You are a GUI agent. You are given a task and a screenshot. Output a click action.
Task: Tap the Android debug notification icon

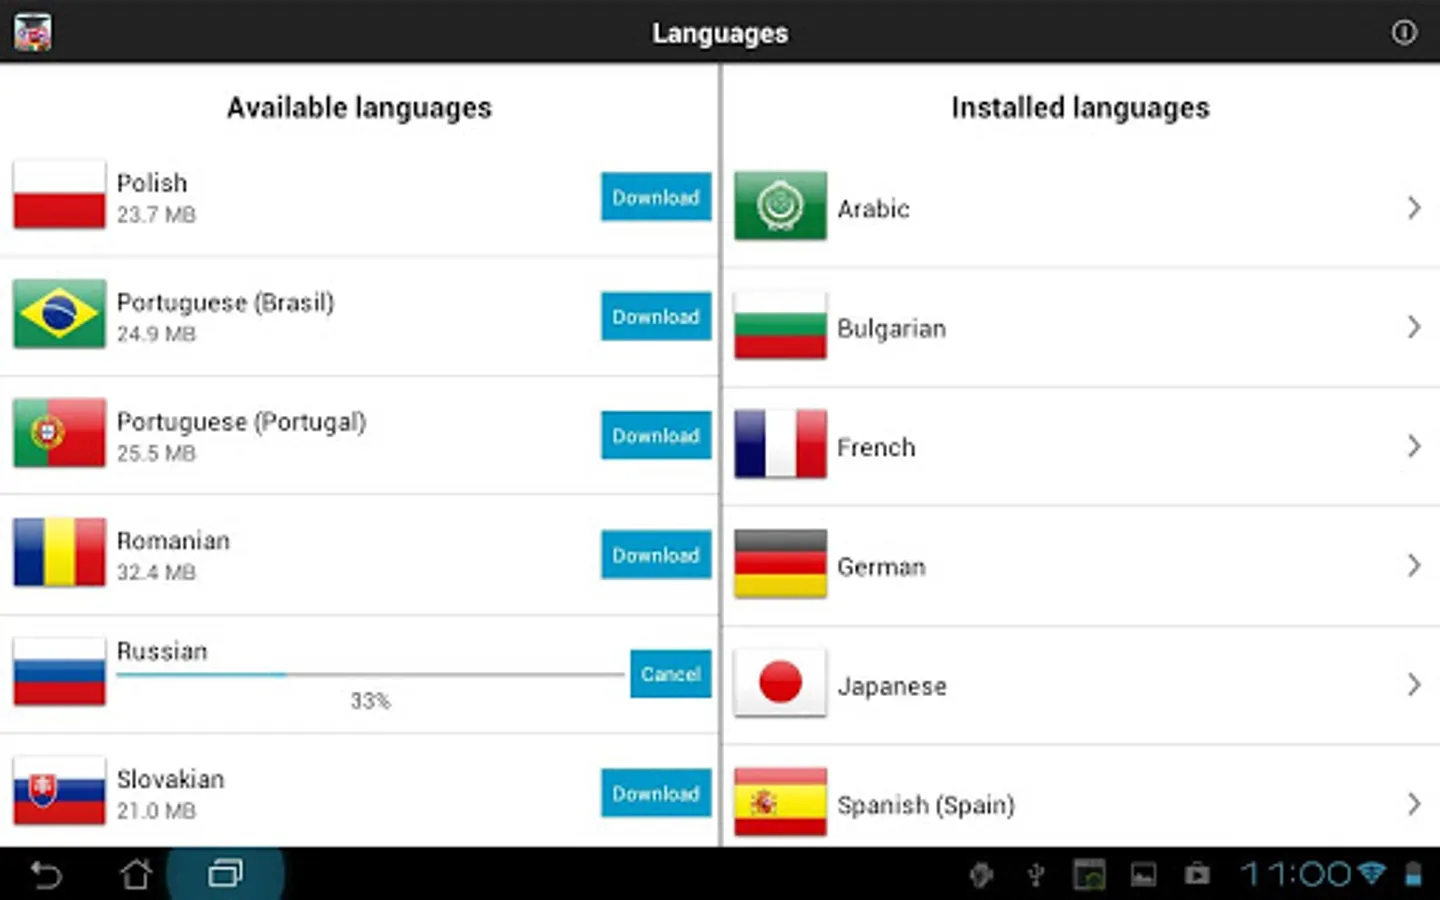981,875
